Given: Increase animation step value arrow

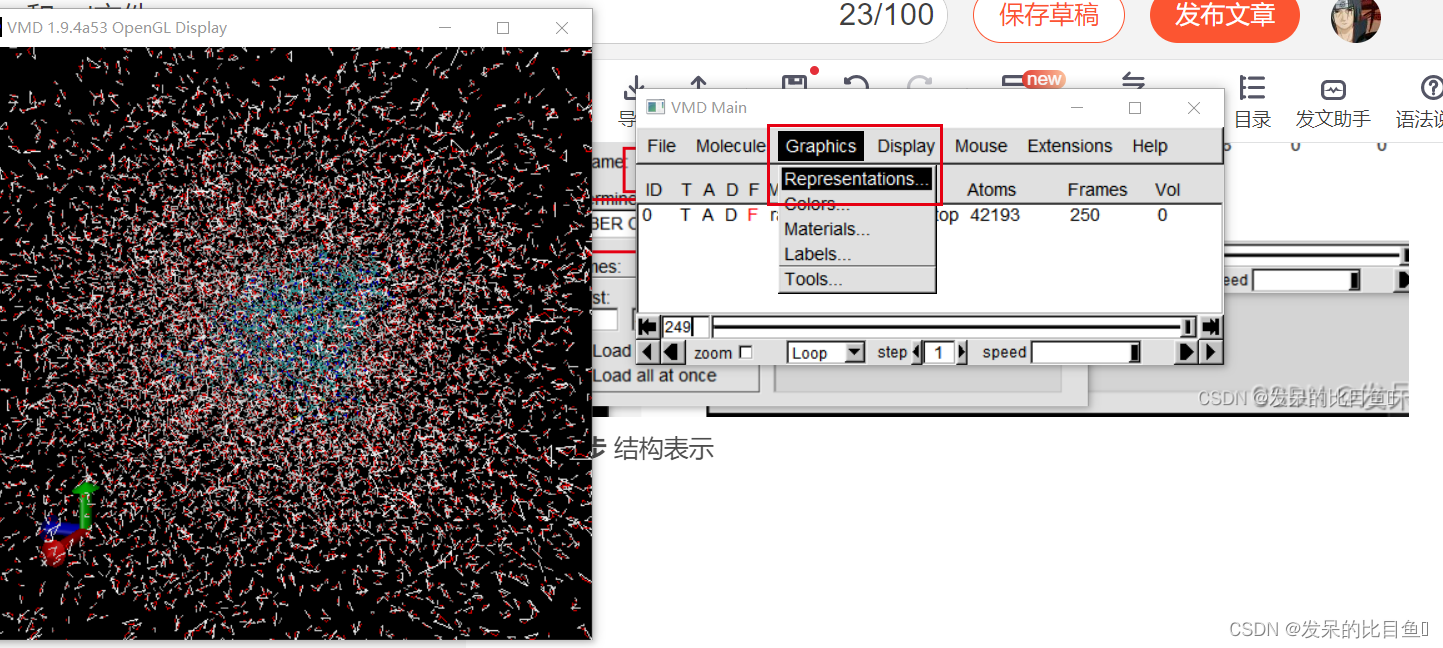Looking at the screenshot, I should (963, 352).
